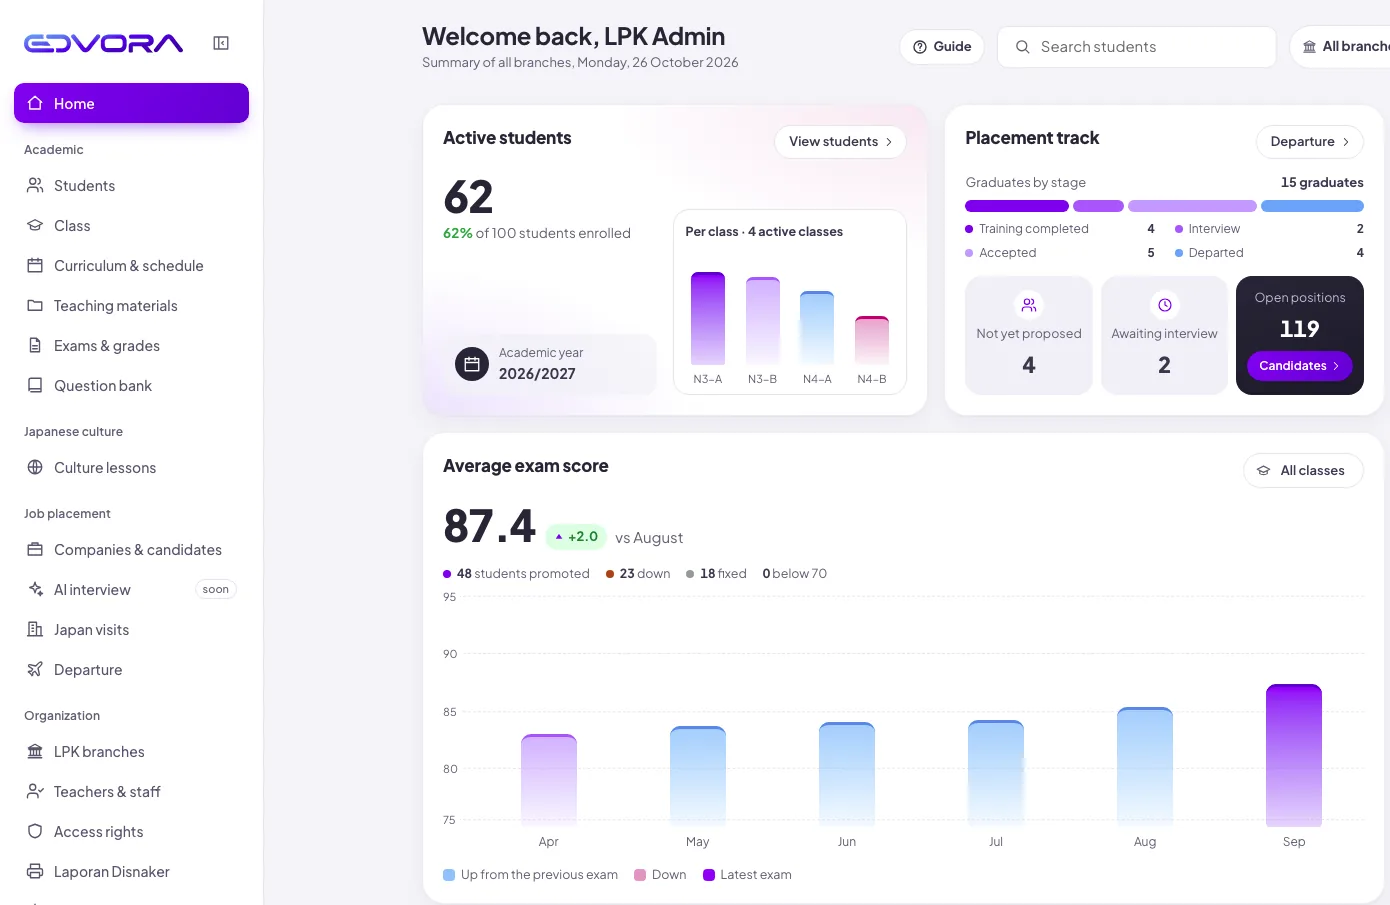Click the View students button

point(840,142)
